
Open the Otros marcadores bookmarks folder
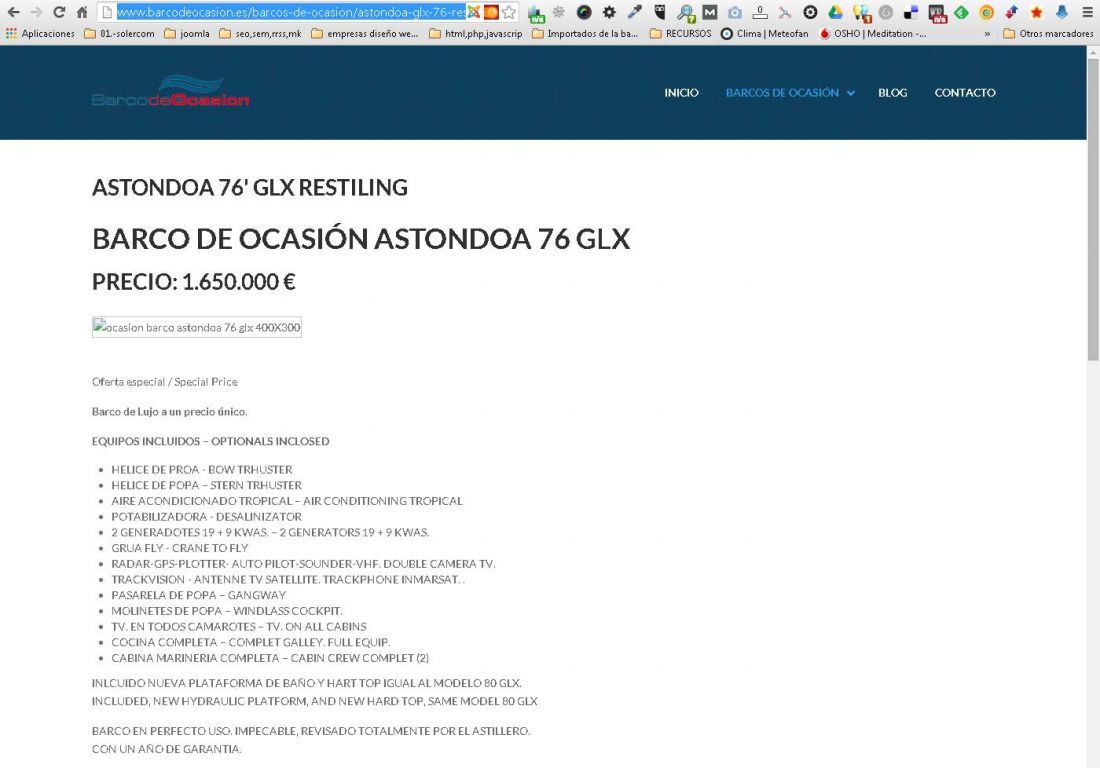pyautogui.click(x=1048, y=33)
